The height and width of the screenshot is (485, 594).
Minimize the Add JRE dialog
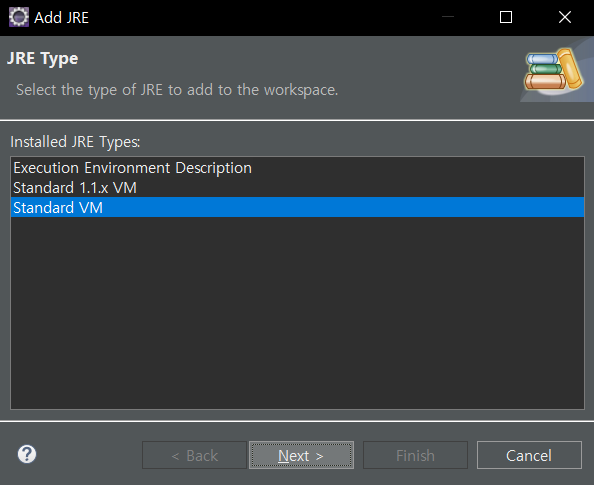point(448,17)
